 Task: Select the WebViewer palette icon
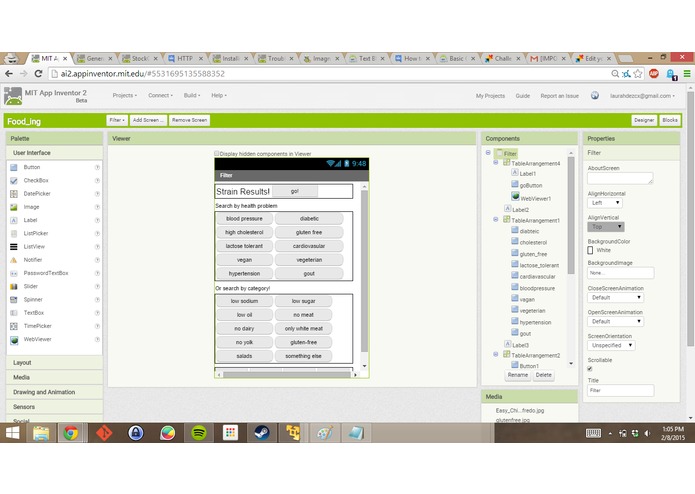point(14,340)
